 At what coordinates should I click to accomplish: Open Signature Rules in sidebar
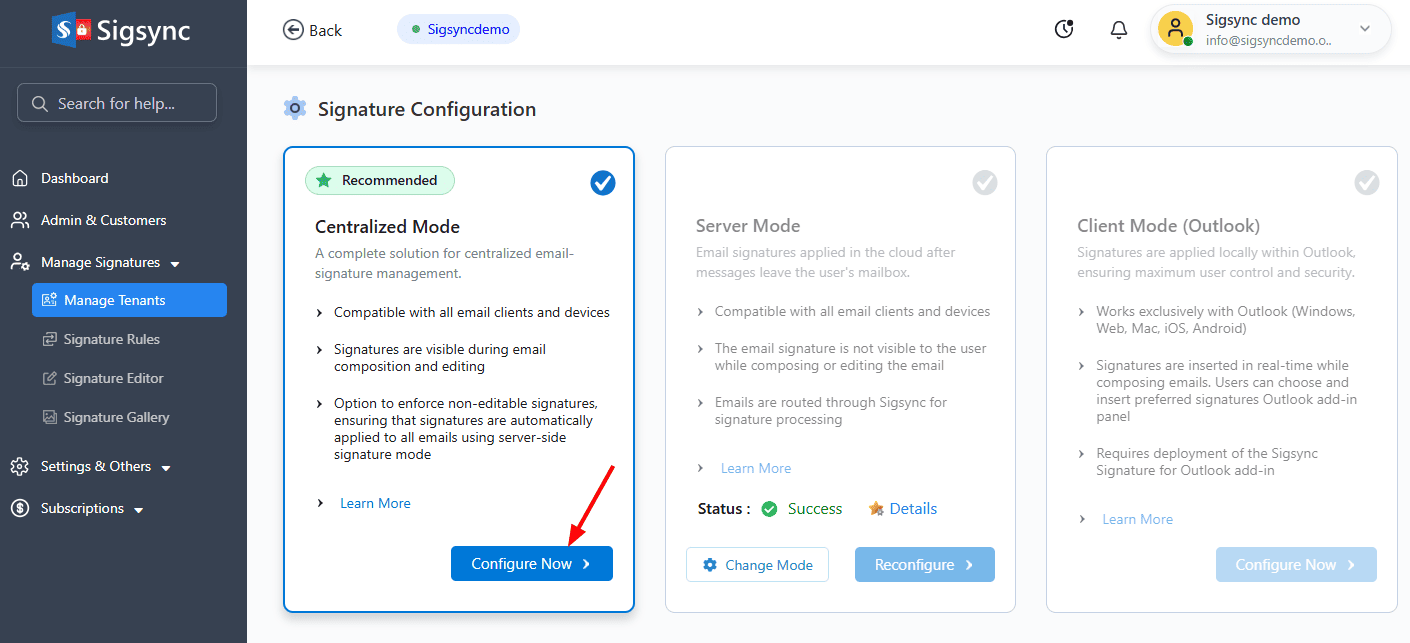[111, 340]
